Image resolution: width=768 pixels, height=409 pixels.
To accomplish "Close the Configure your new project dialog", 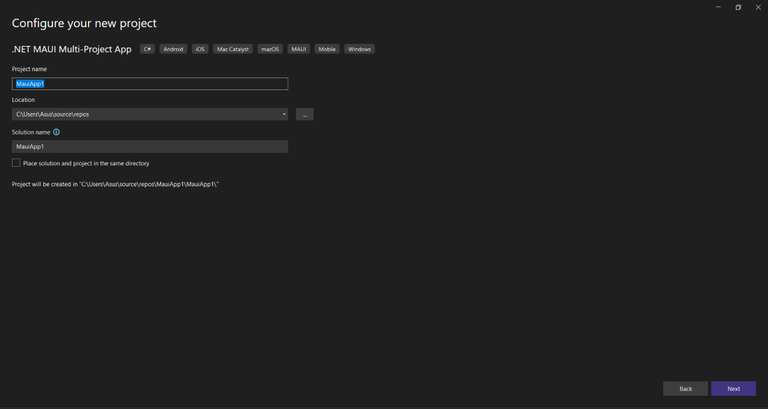I will tap(758, 7).
